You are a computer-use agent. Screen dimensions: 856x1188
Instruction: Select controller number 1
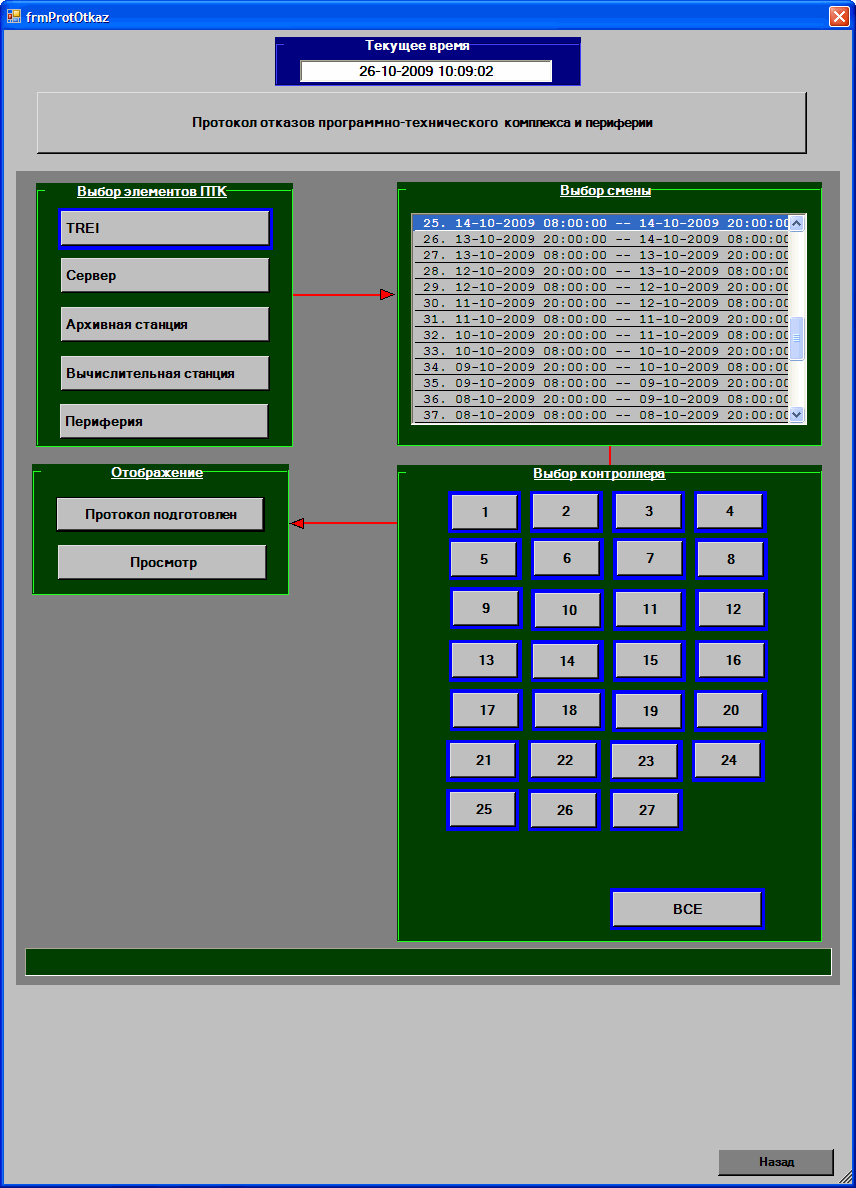tap(485, 511)
